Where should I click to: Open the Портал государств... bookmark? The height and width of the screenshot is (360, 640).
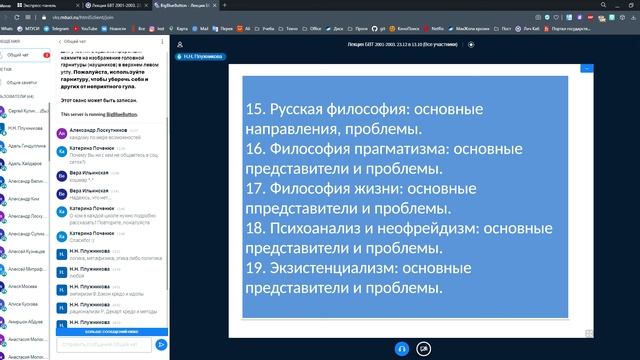[x=567, y=29]
